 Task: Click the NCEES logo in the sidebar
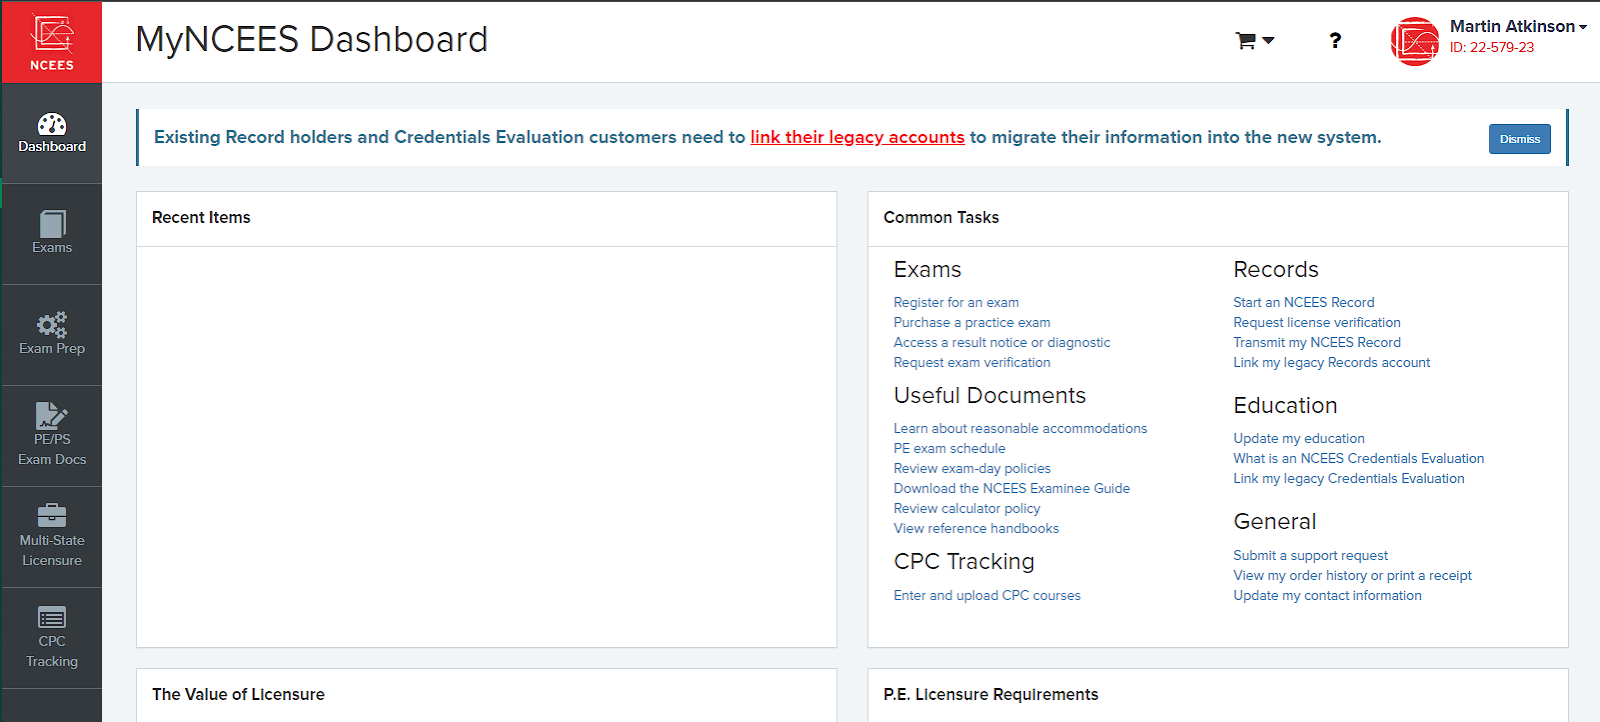52,42
